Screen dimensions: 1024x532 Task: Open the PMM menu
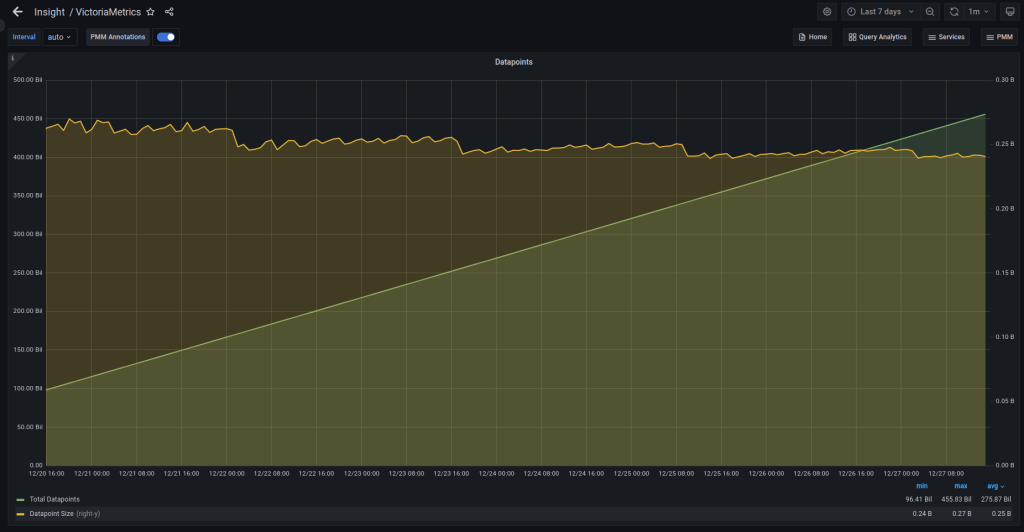coord(999,37)
